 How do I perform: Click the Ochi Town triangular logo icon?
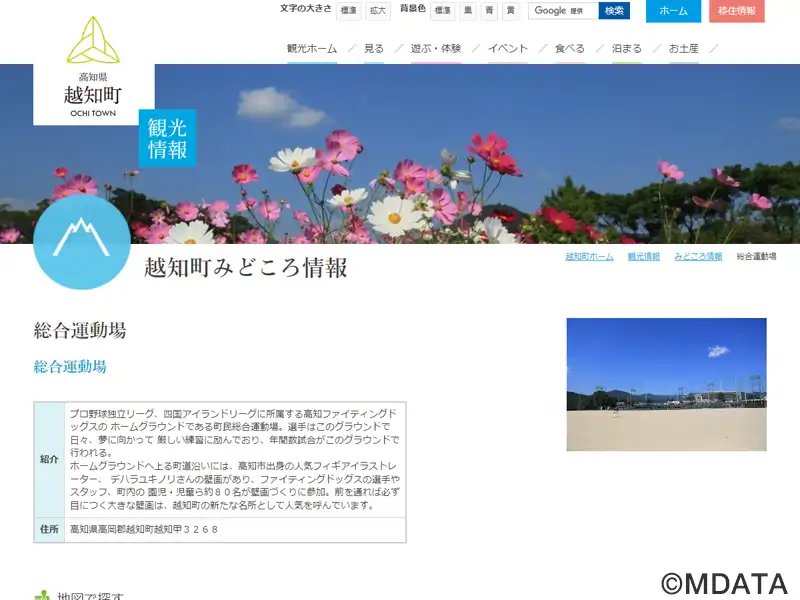click(93, 40)
